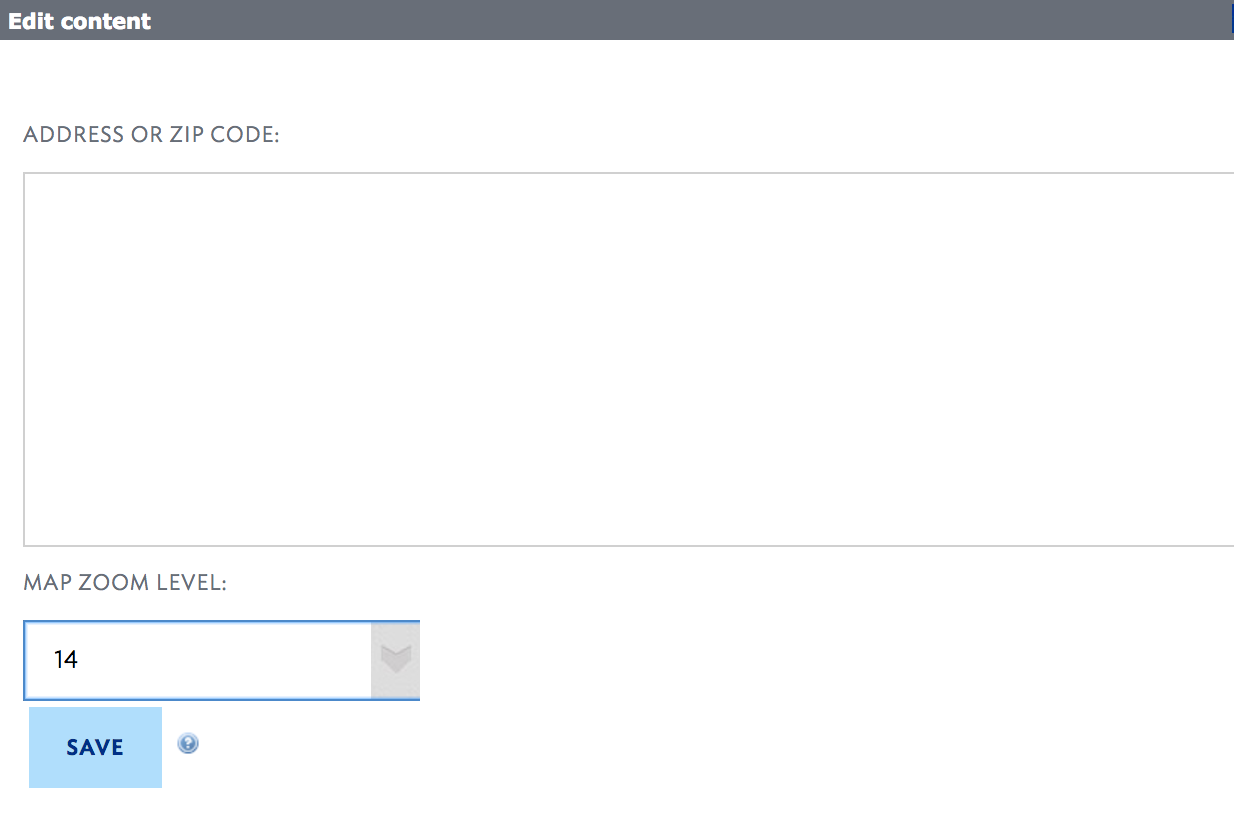Click the Edit content heading text
Image resolution: width=1234 pixels, height=813 pixels.
click(x=80, y=21)
